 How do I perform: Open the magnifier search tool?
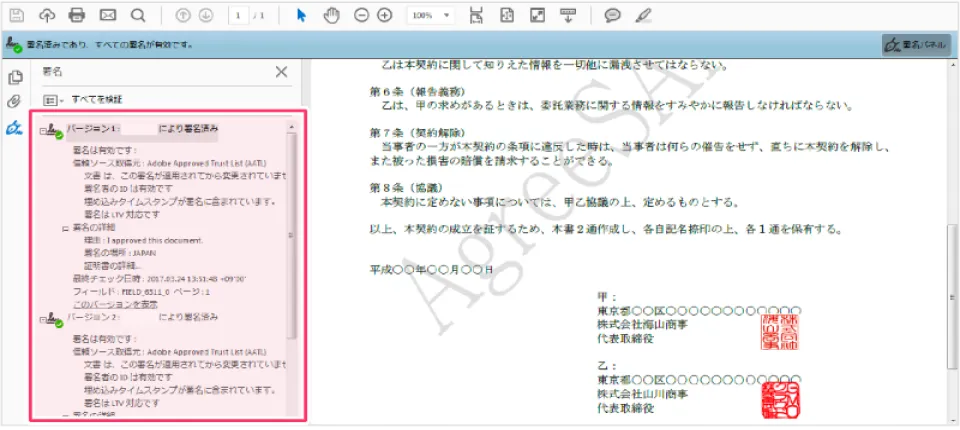(138, 15)
